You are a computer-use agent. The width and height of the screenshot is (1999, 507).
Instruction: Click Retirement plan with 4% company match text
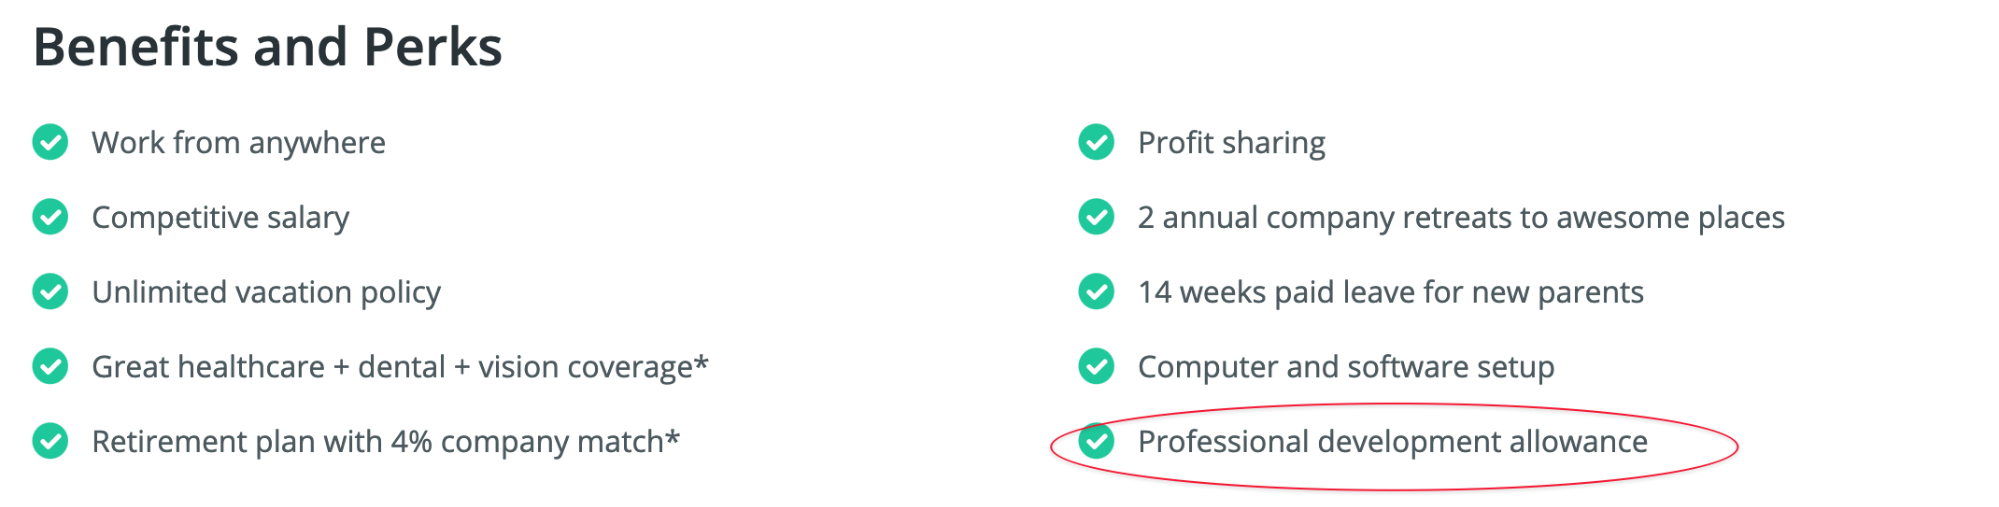point(386,442)
